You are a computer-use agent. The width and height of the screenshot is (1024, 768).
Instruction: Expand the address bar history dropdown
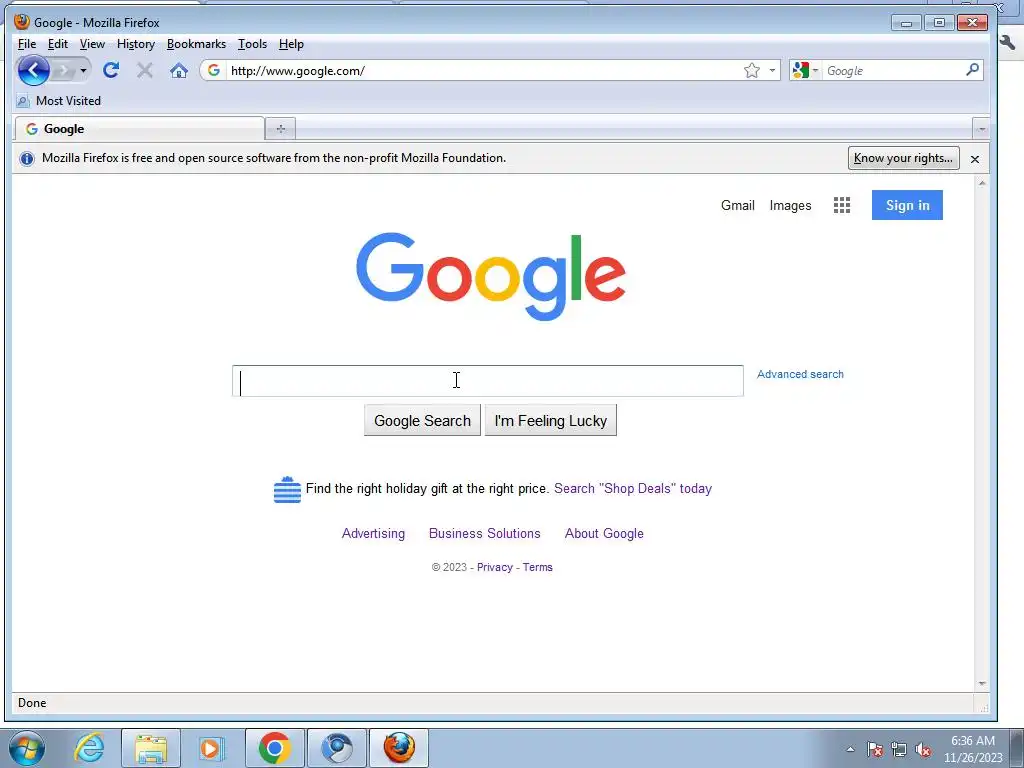point(772,70)
